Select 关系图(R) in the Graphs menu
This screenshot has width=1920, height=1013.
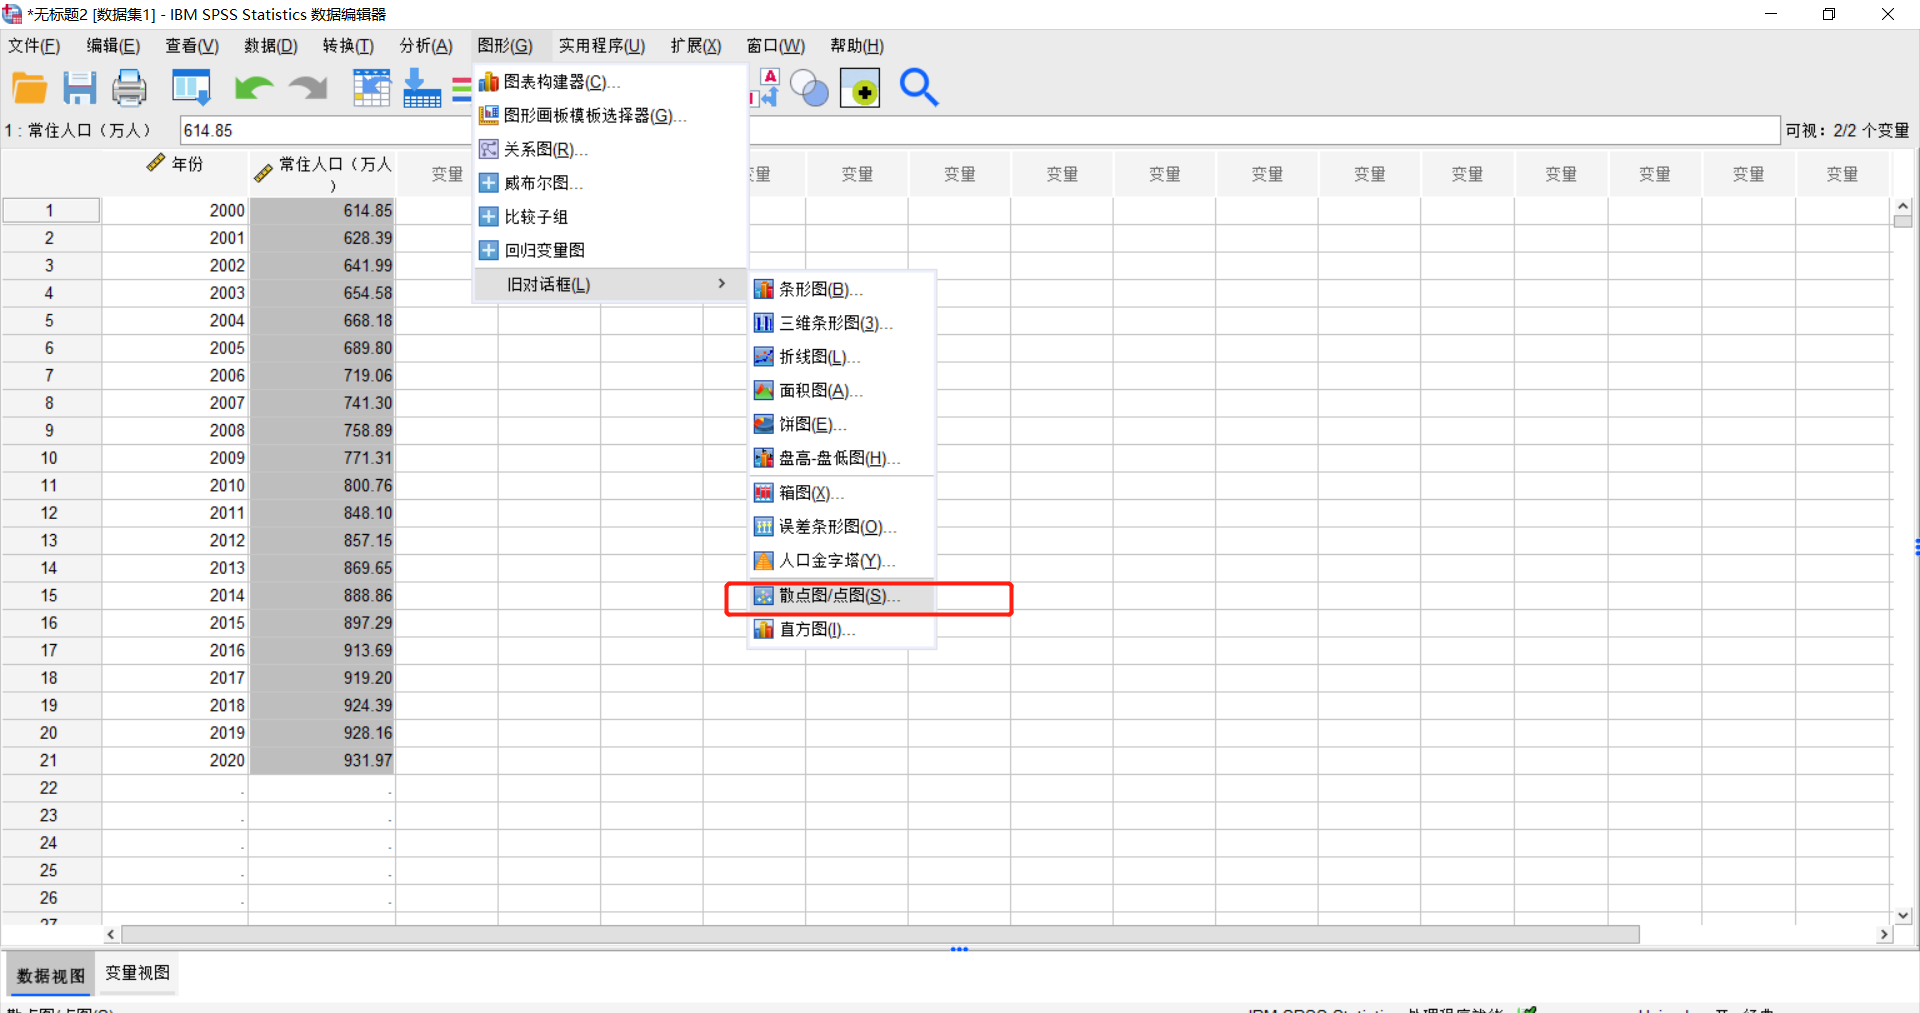pos(610,150)
